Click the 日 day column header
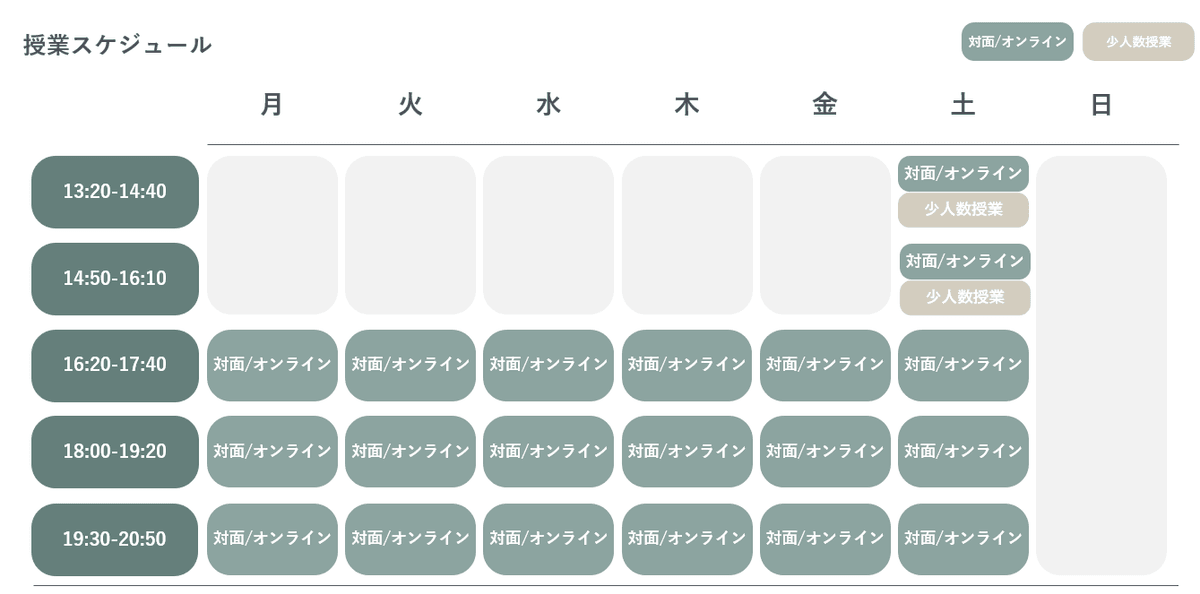Screen dimensions: 1200x594 pos(1101,105)
